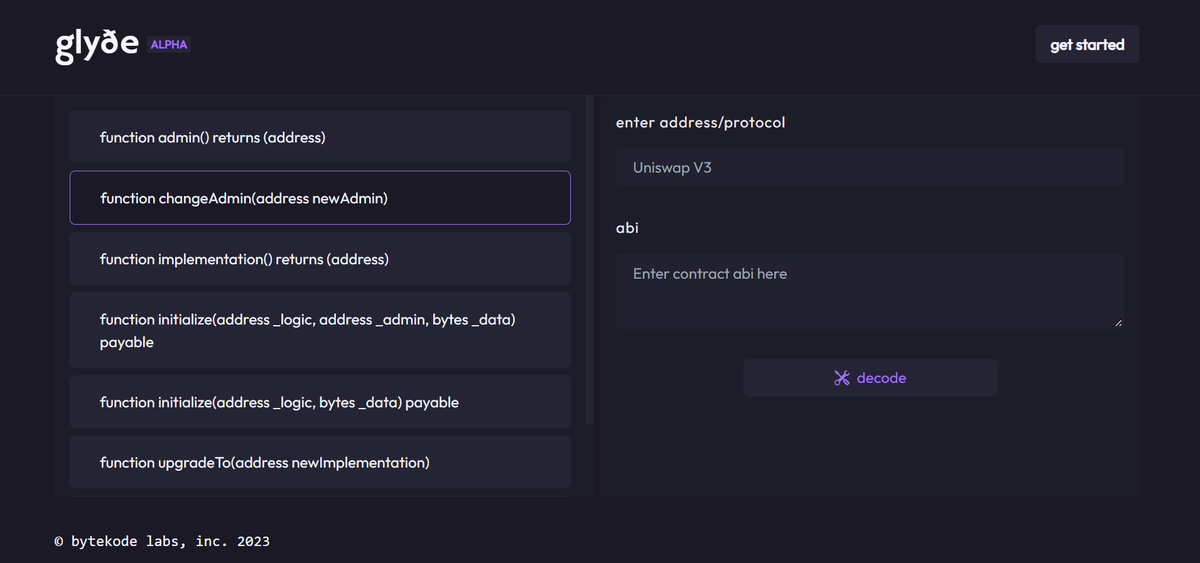Click the tools icon on decode
This screenshot has height=563, width=1200.
pyautogui.click(x=842, y=378)
